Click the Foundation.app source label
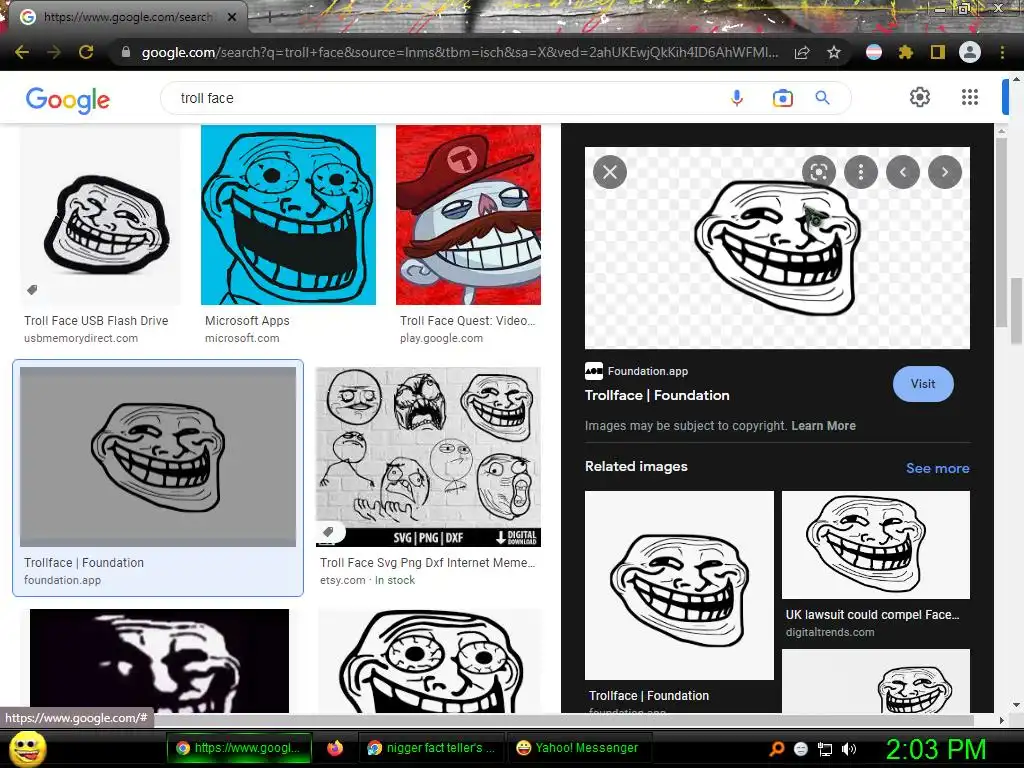 (x=648, y=371)
